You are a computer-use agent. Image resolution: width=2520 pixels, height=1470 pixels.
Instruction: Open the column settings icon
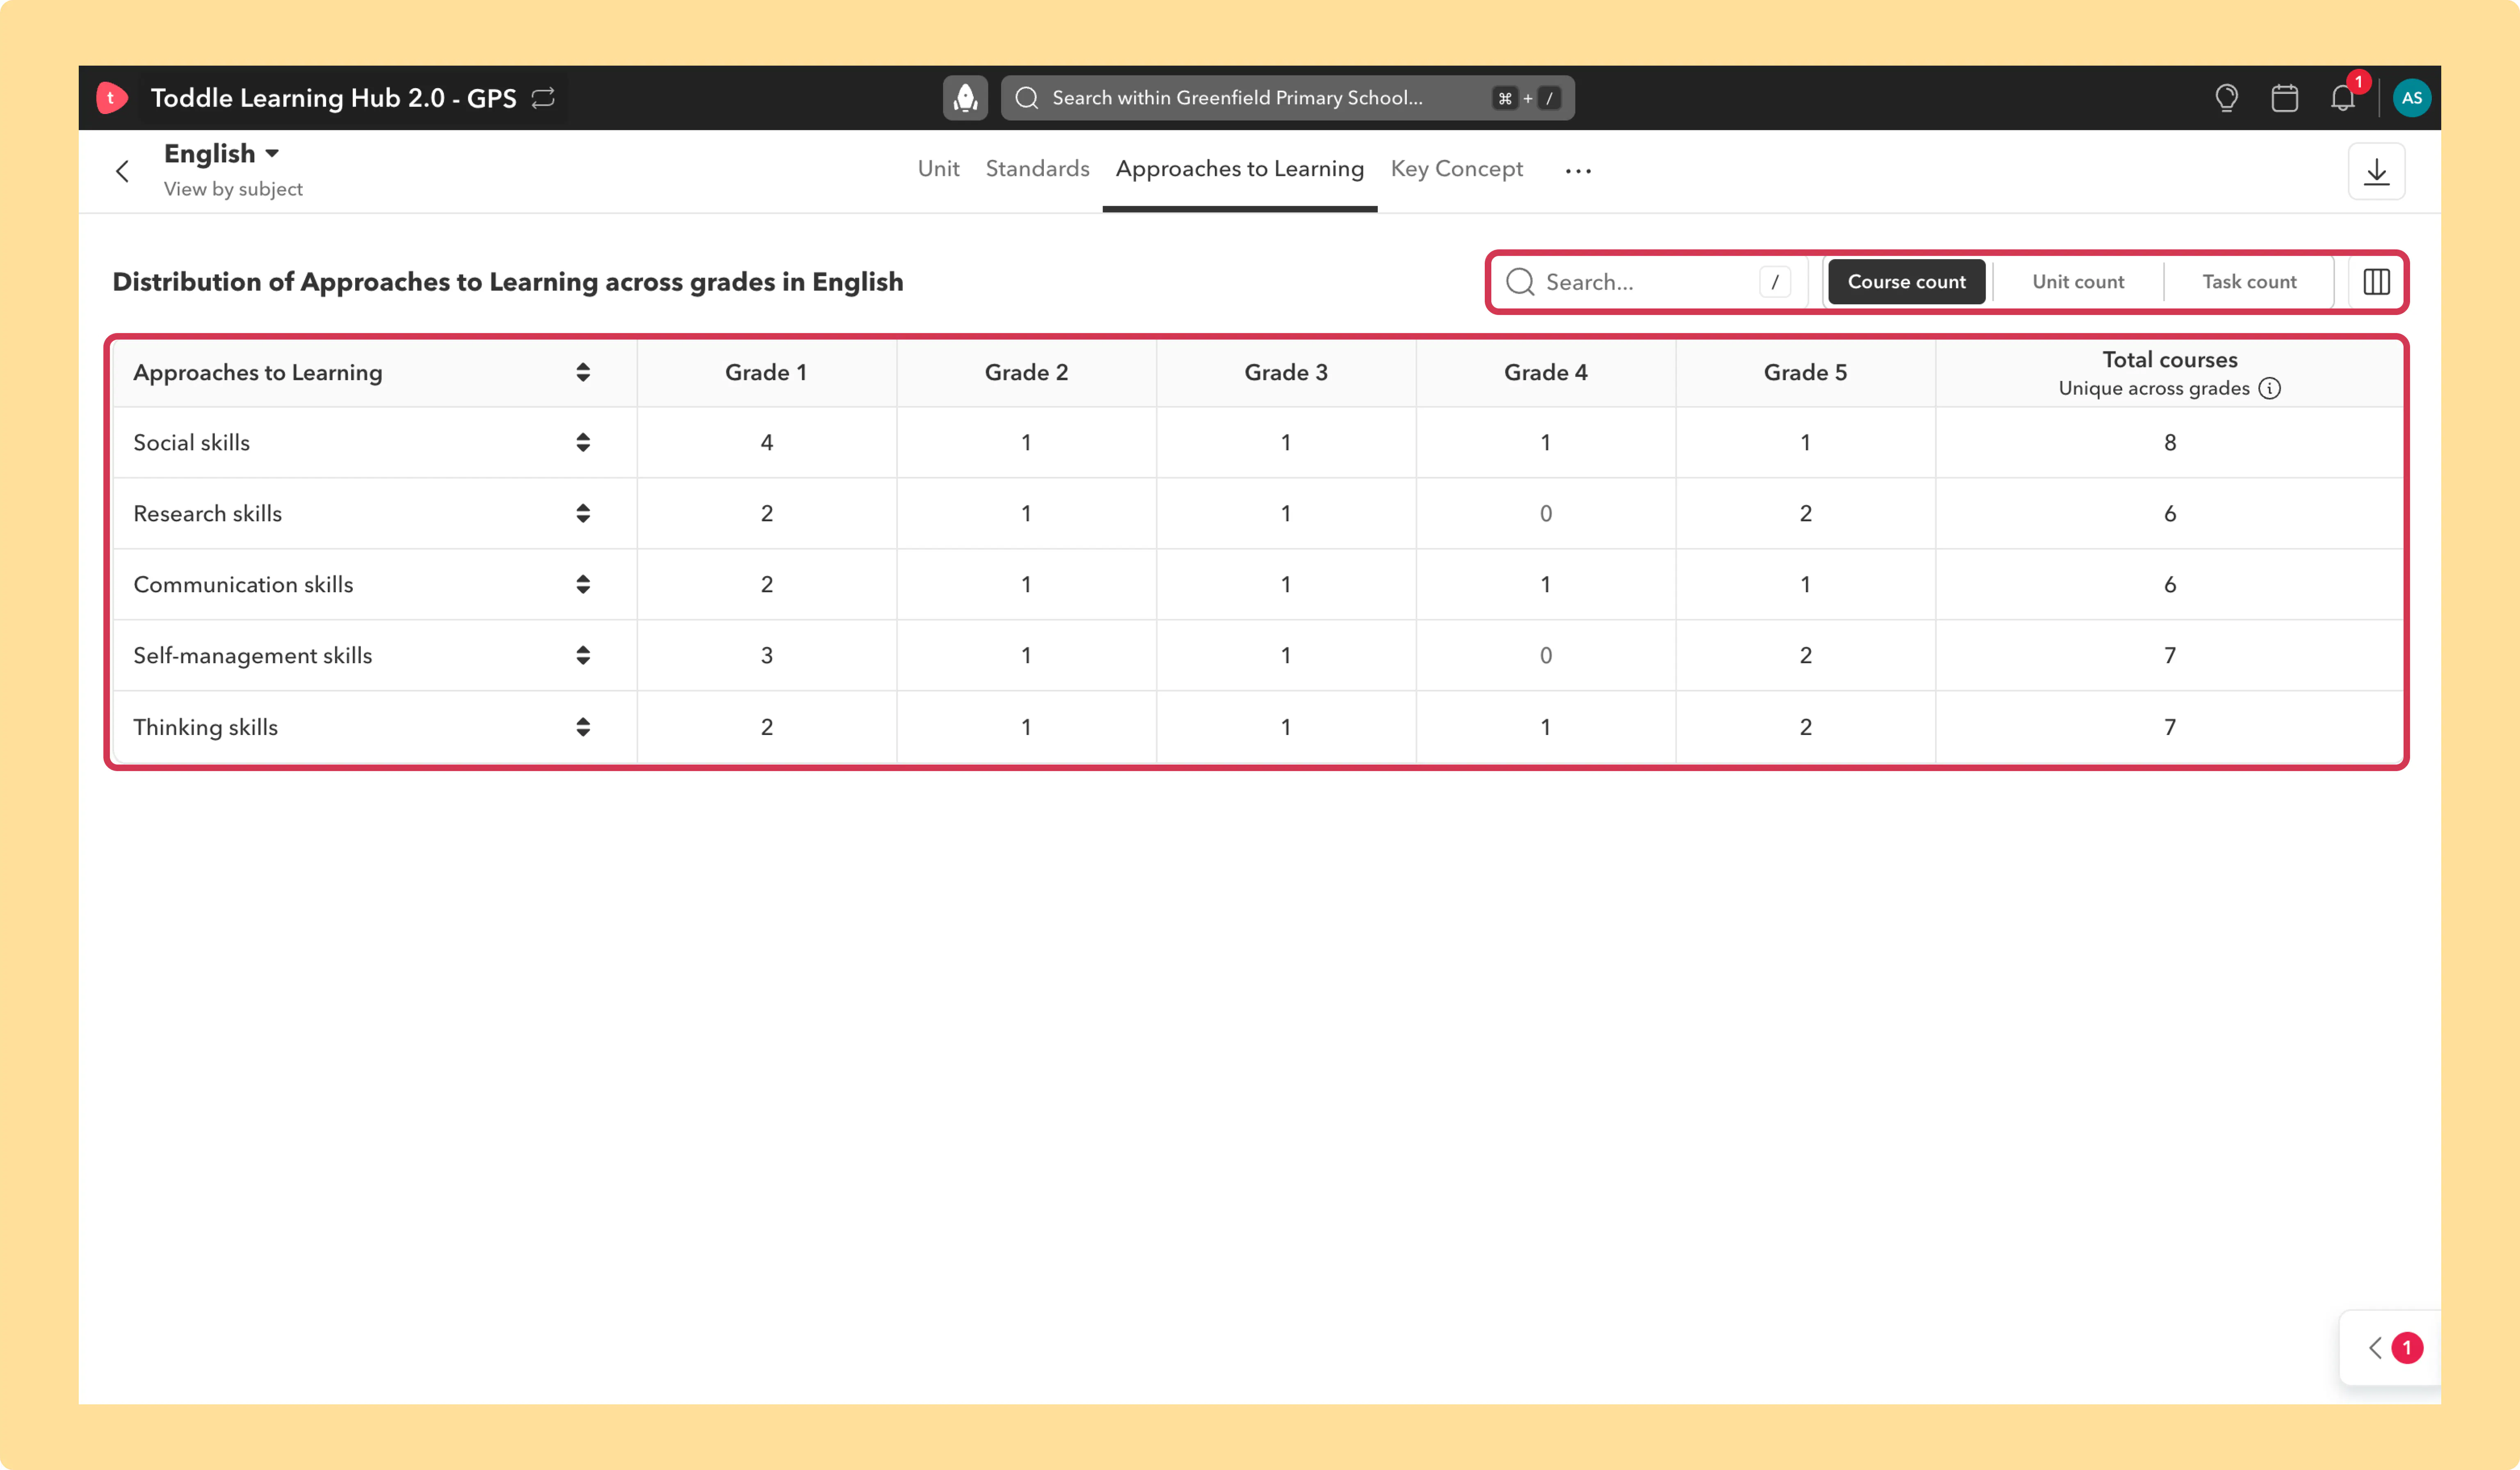(x=2376, y=282)
